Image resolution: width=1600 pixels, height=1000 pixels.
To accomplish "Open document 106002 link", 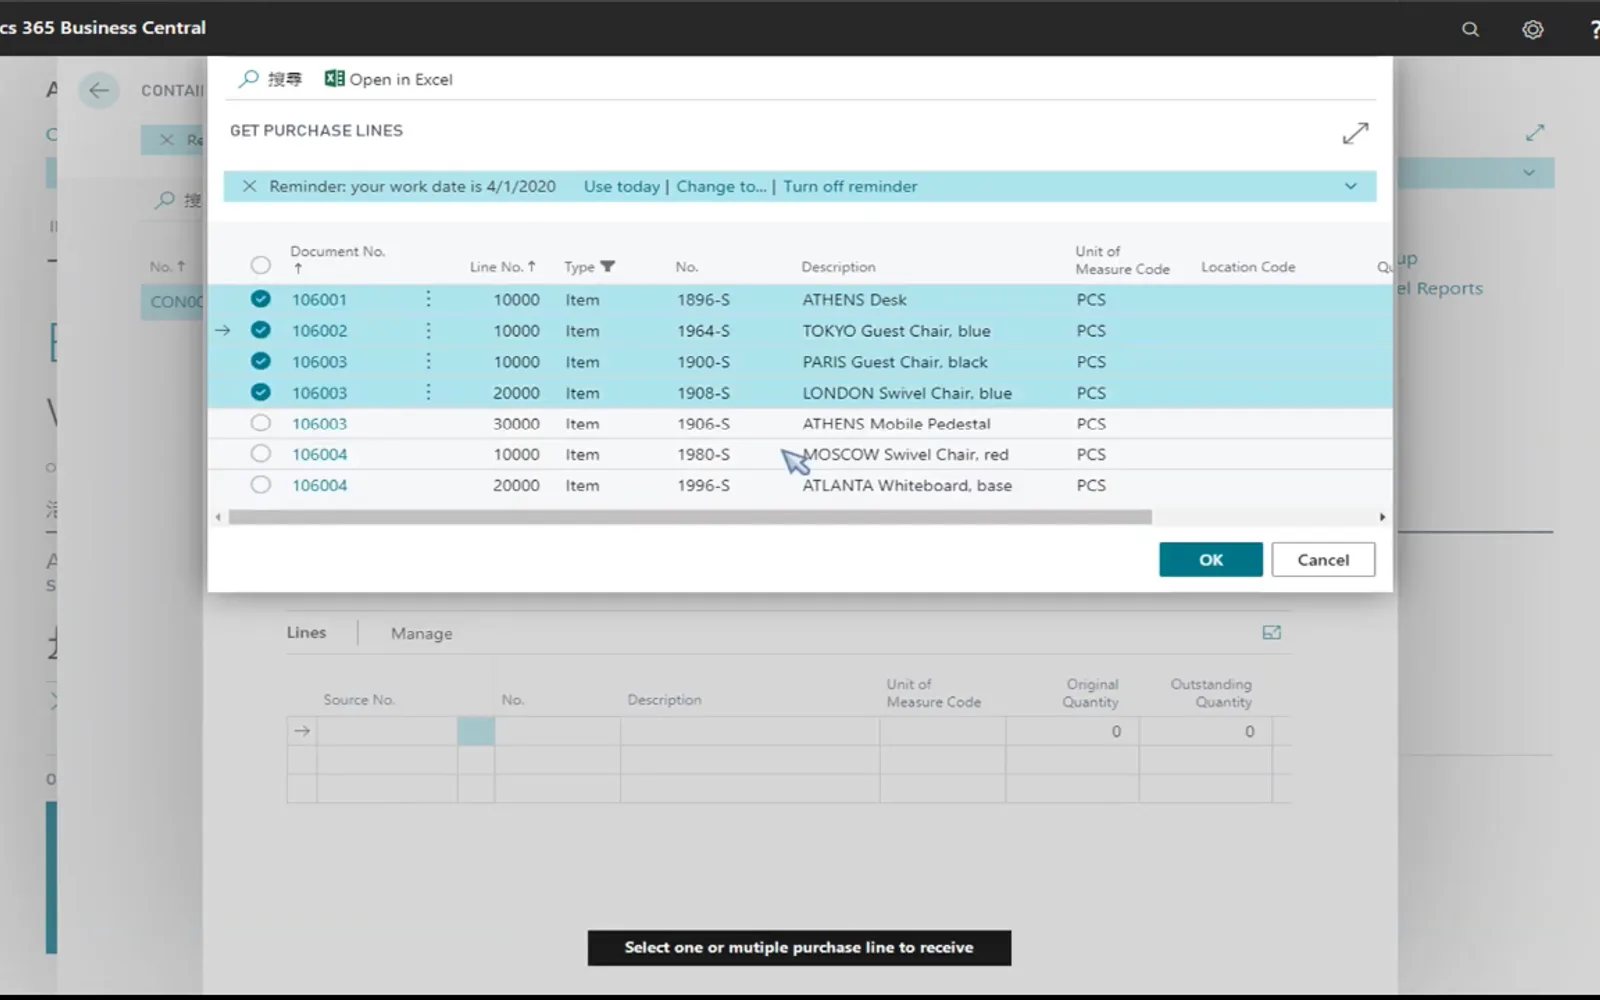I will point(319,330).
